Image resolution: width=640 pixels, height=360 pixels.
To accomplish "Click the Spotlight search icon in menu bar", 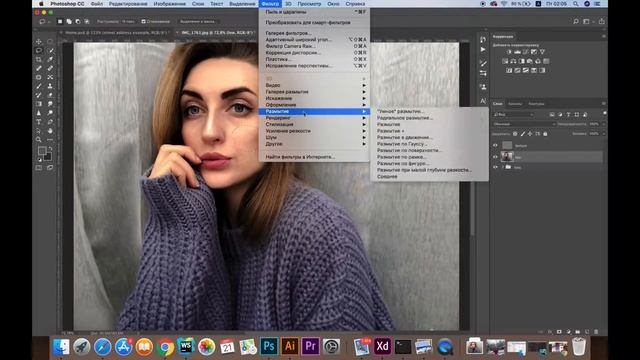I will point(576,4).
